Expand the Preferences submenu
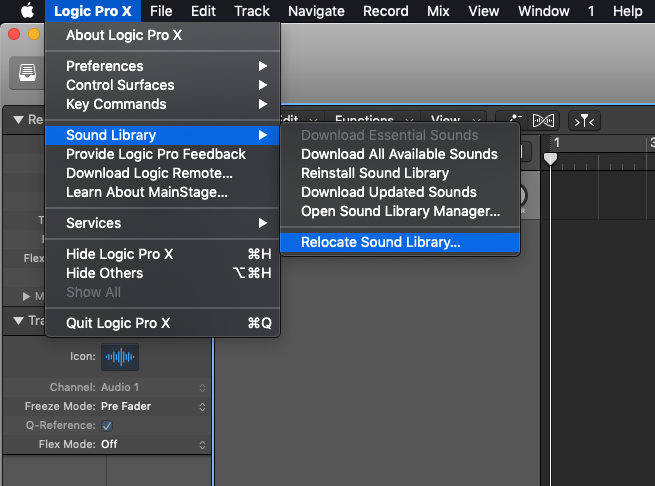Screen dimensions: 655x486 pyautogui.click(x=162, y=66)
